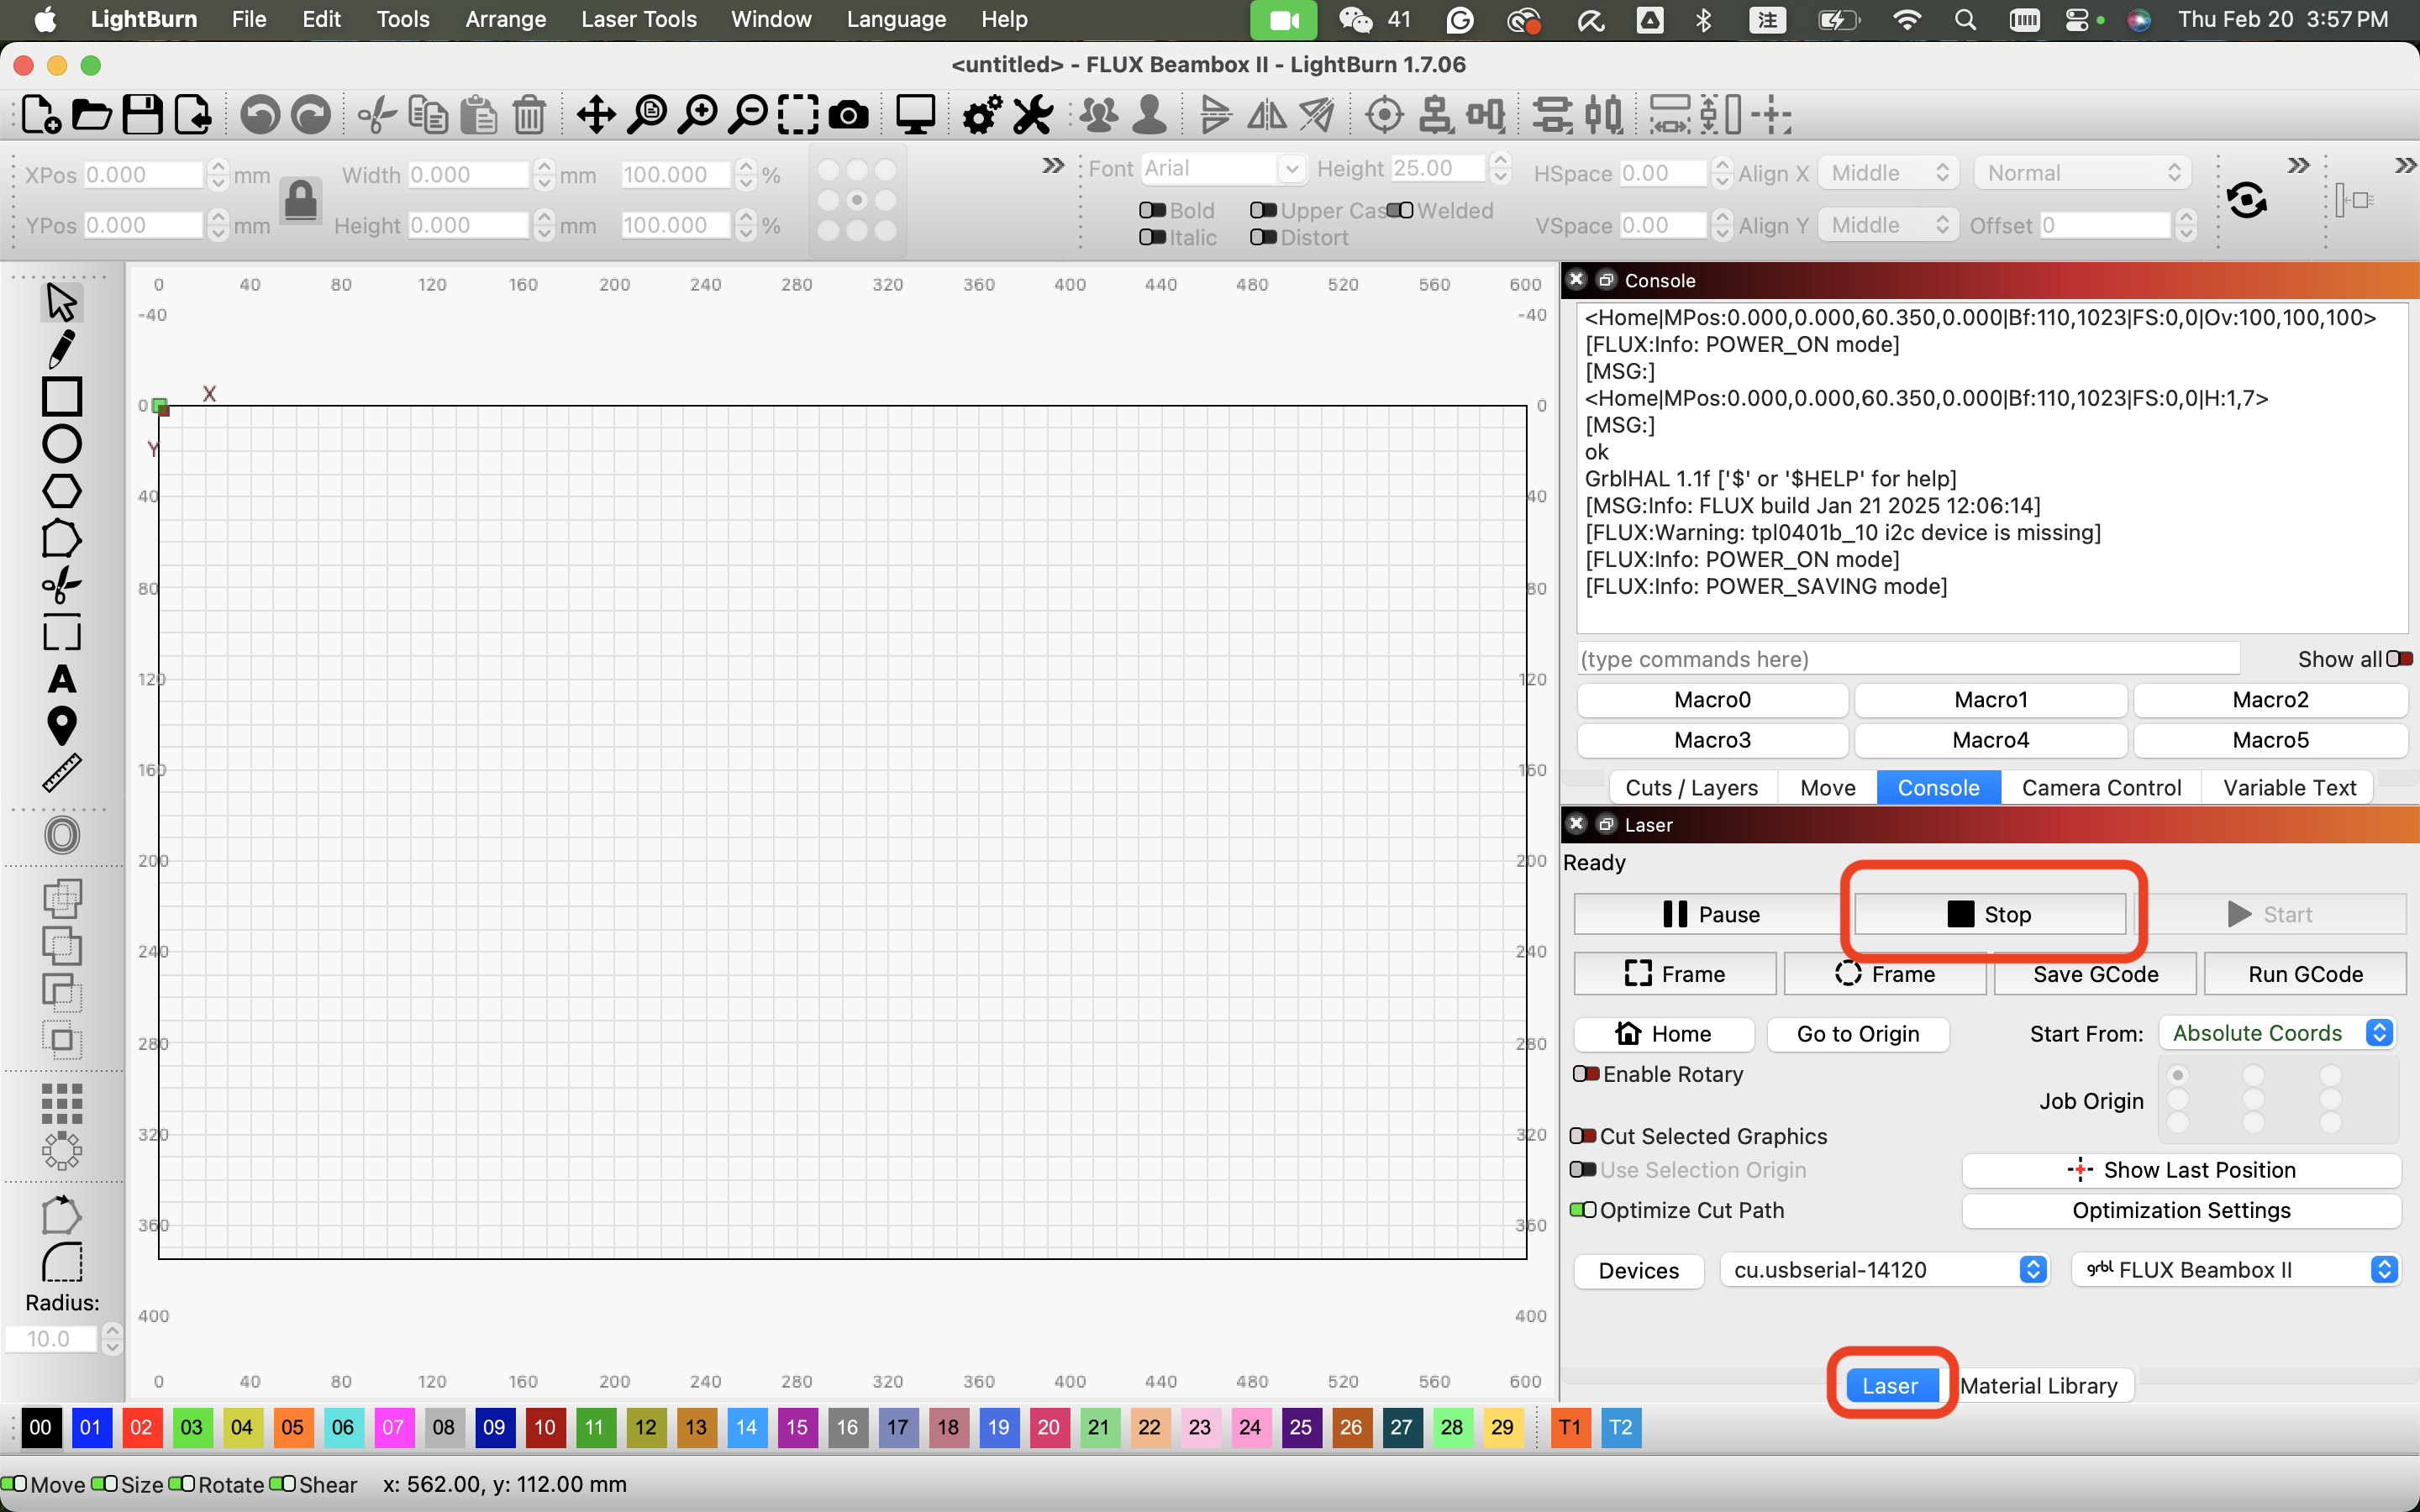The height and width of the screenshot is (1512, 2420).
Task: Enable Rotary toggle switch
Action: tap(1586, 1074)
